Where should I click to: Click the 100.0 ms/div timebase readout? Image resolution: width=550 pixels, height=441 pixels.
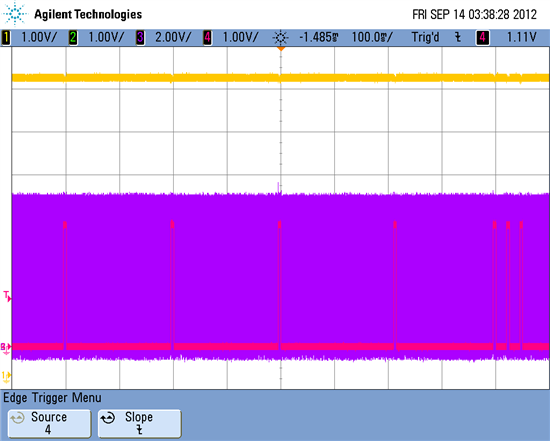[372, 37]
